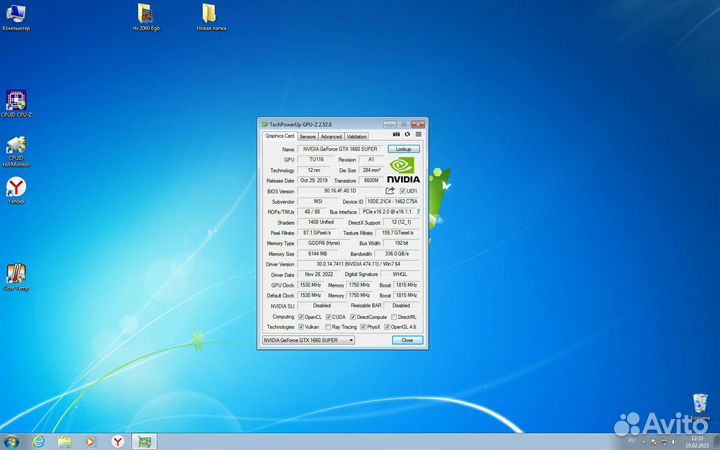Click the GPU-Z screenshot camera icon
This screenshot has width=720, height=450.
coord(396,135)
